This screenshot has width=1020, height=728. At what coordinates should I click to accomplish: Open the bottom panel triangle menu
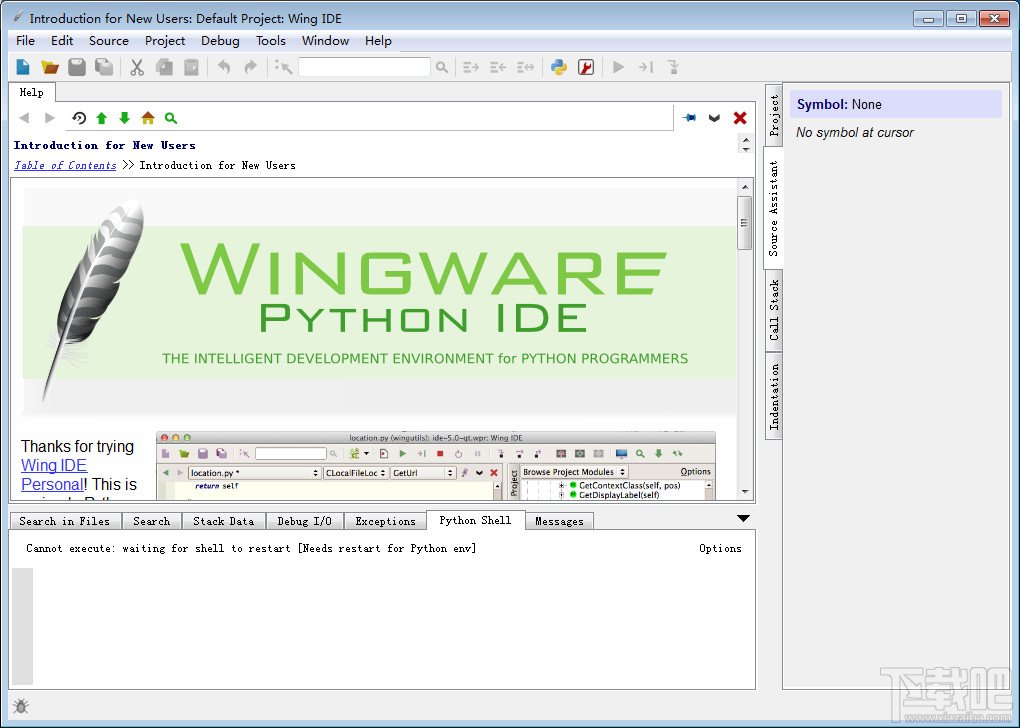pyautogui.click(x=743, y=518)
